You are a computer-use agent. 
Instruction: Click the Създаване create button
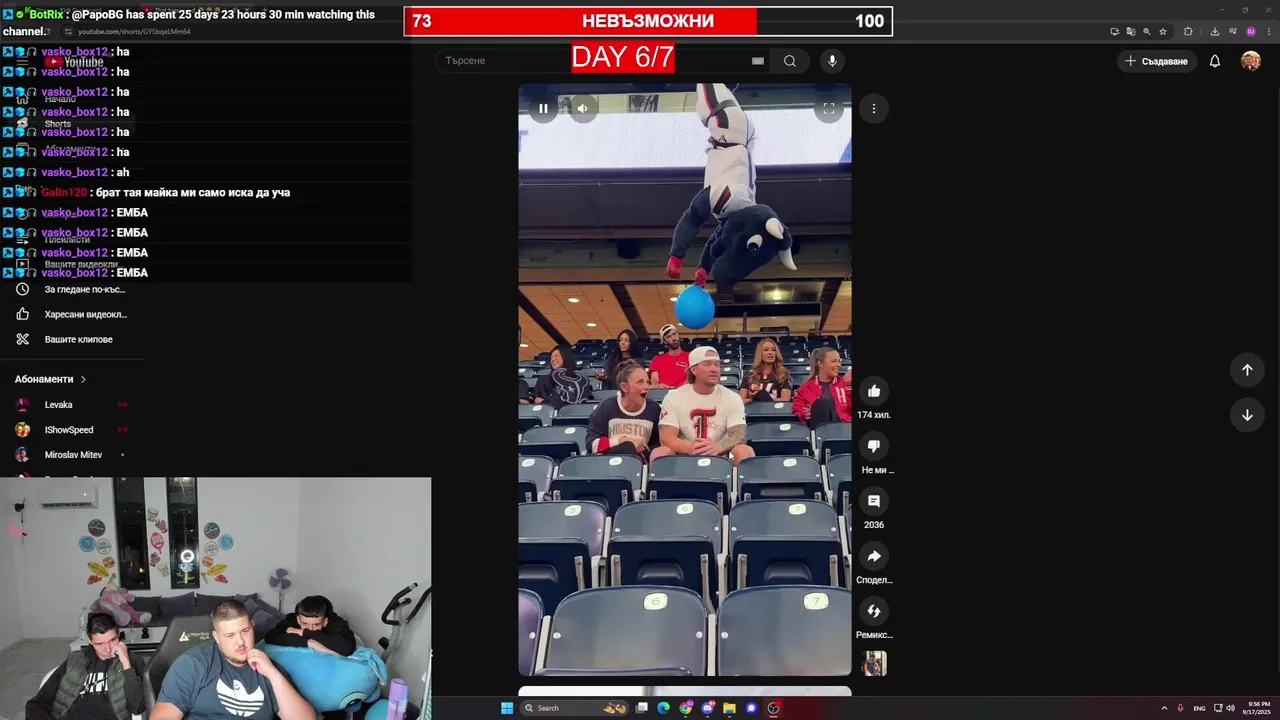[1157, 61]
